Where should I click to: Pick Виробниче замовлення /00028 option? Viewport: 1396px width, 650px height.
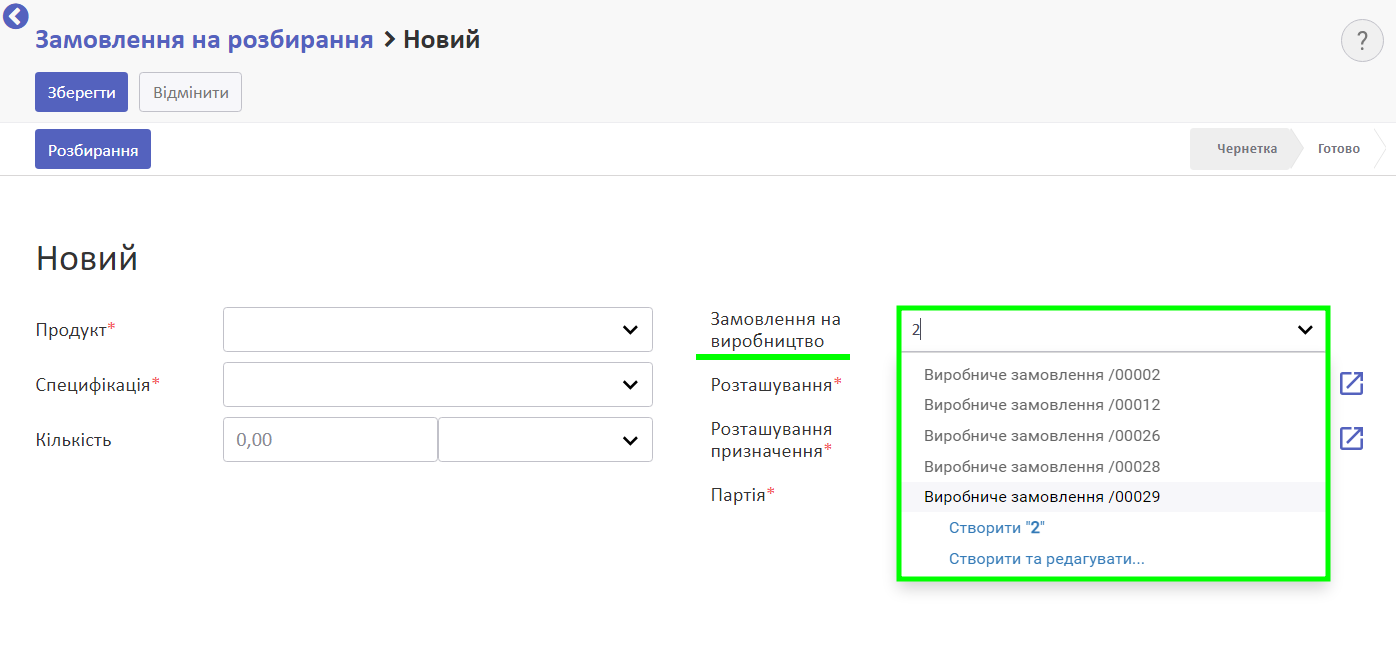click(1041, 467)
